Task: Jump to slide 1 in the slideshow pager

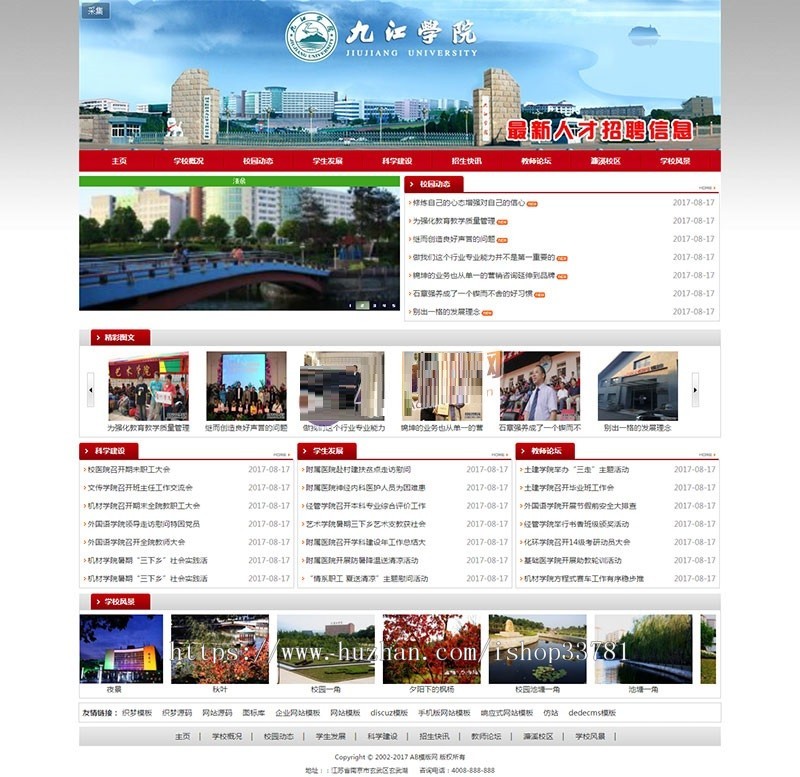Action: tap(350, 306)
